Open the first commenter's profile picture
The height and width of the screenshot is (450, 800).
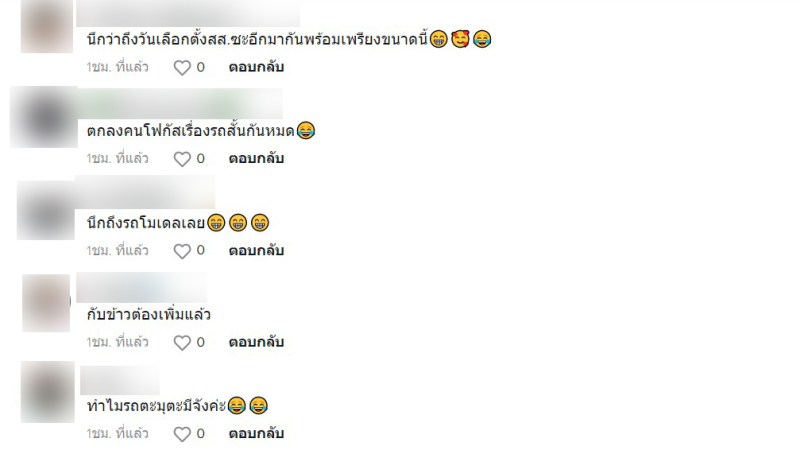point(46,26)
